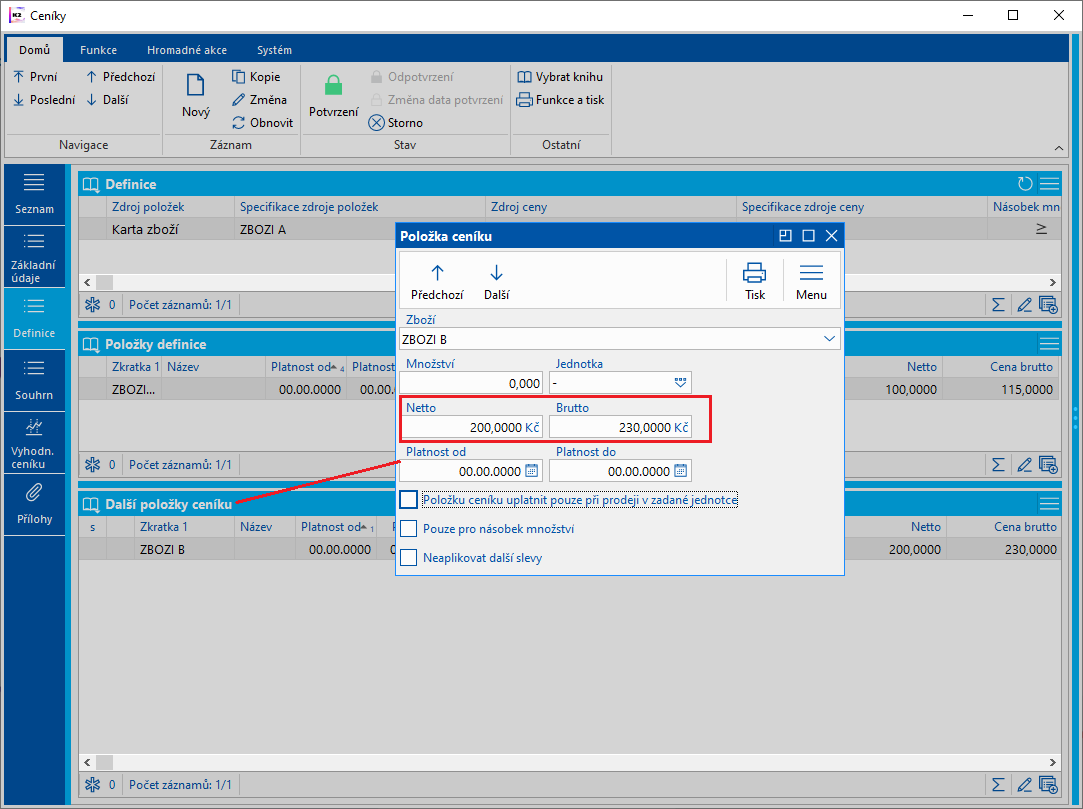The height and width of the screenshot is (809, 1083).
Task: Click the Netto price field
Action: pos(471,427)
